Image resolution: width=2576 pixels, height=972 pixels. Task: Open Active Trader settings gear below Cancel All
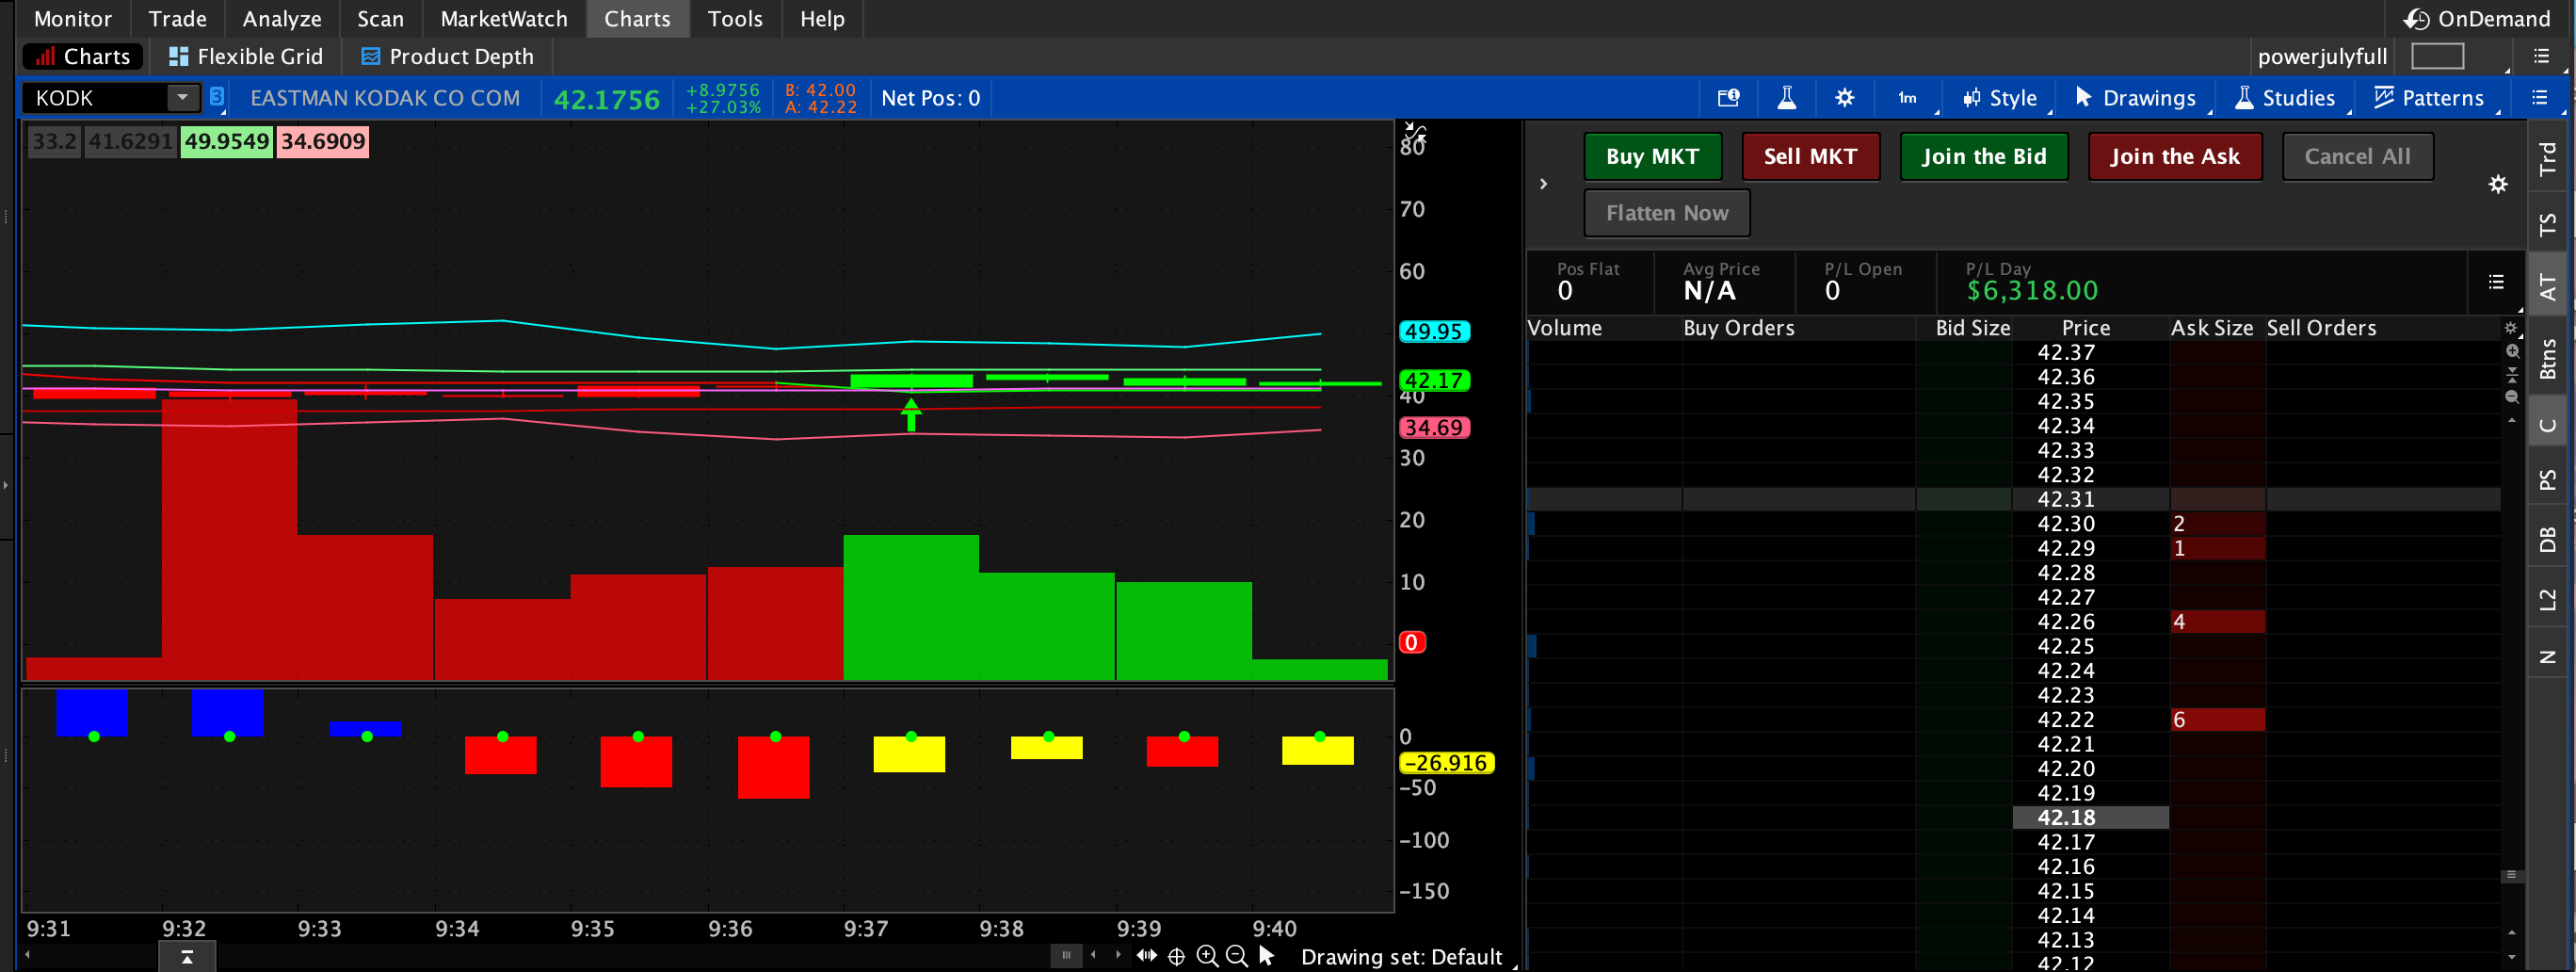[x=2497, y=185]
